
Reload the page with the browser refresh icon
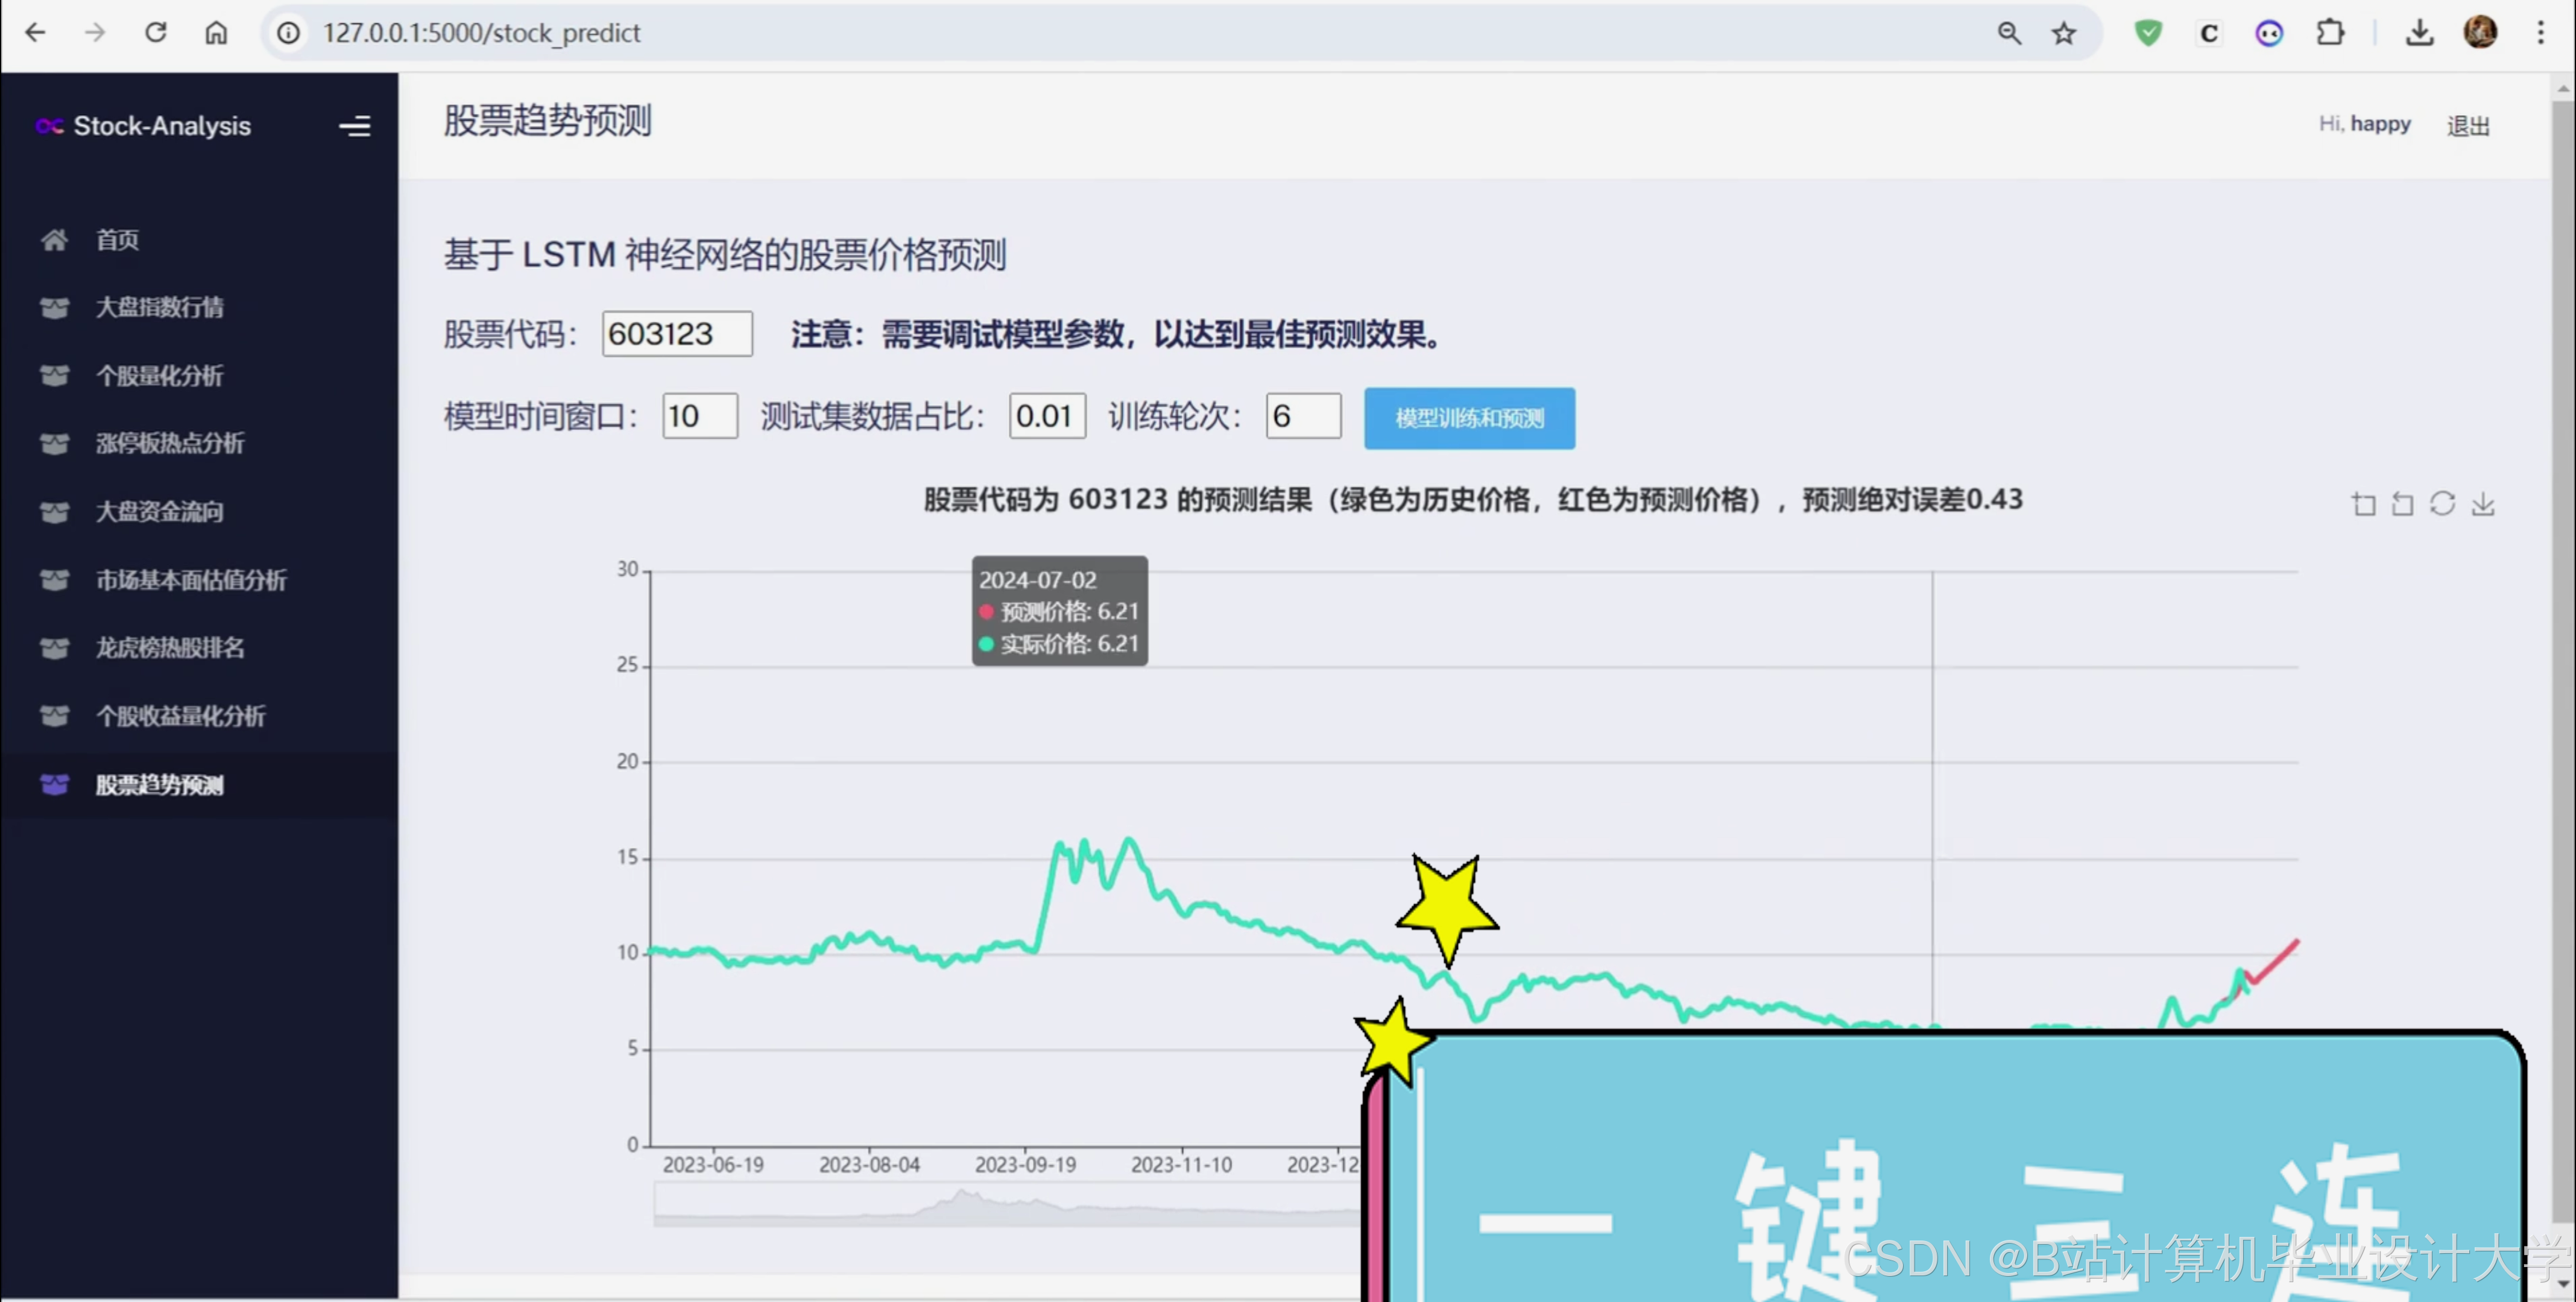point(156,33)
